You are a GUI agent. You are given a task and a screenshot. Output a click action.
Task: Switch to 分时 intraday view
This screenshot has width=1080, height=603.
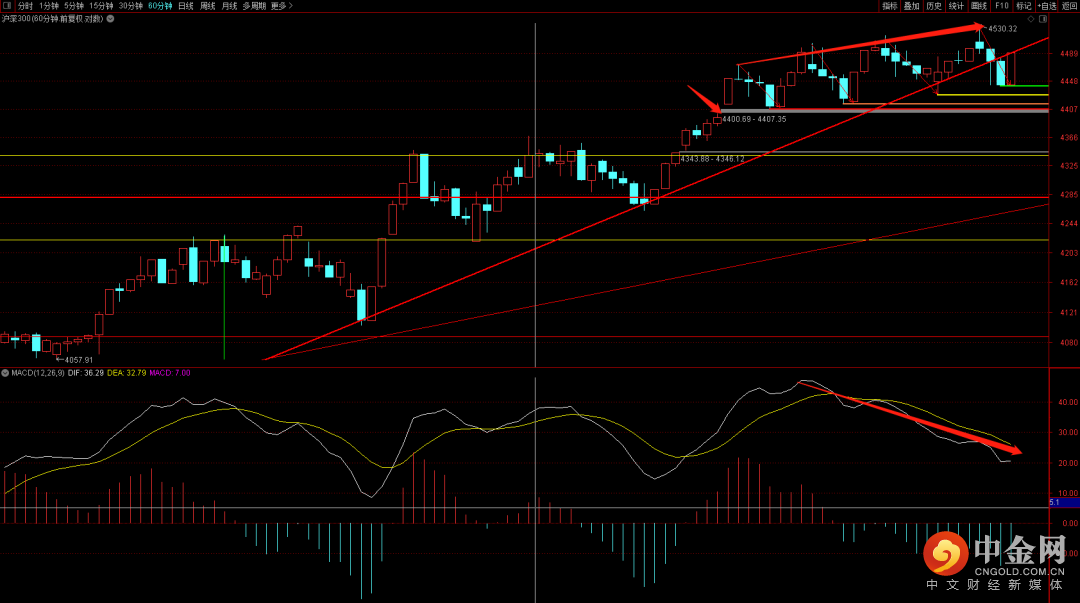[25, 6]
